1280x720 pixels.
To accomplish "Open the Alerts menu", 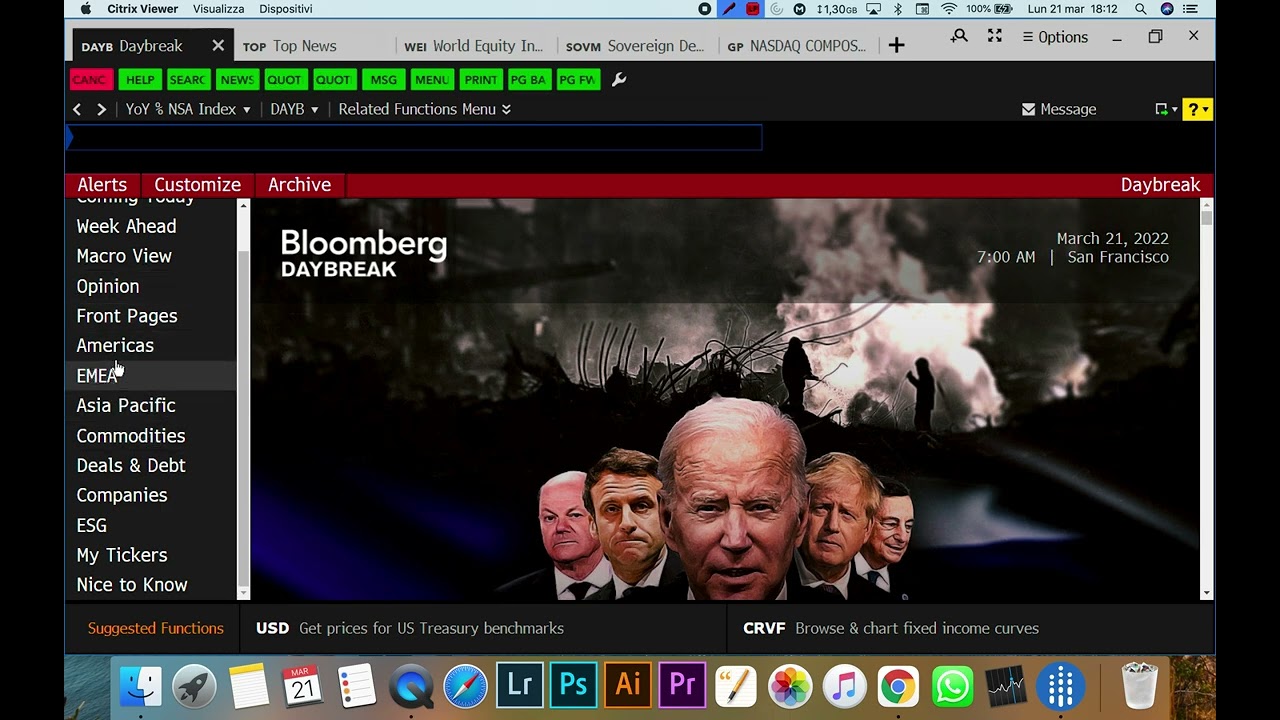I will [102, 185].
